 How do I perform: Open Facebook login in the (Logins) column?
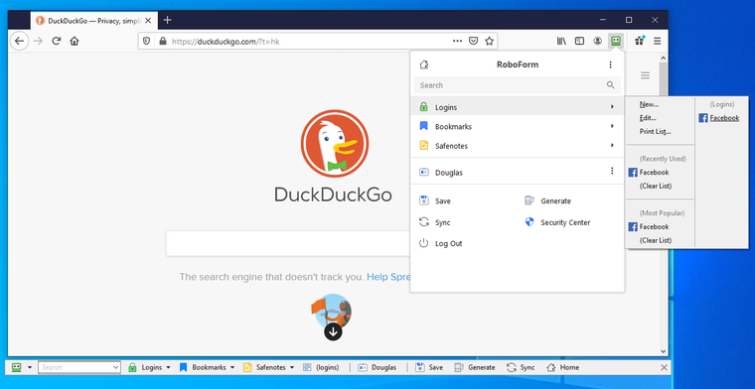(719, 118)
